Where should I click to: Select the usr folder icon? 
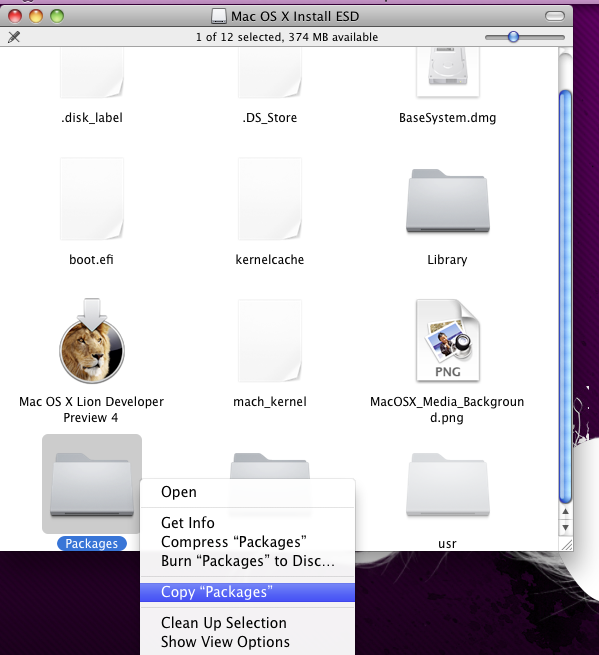point(447,485)
